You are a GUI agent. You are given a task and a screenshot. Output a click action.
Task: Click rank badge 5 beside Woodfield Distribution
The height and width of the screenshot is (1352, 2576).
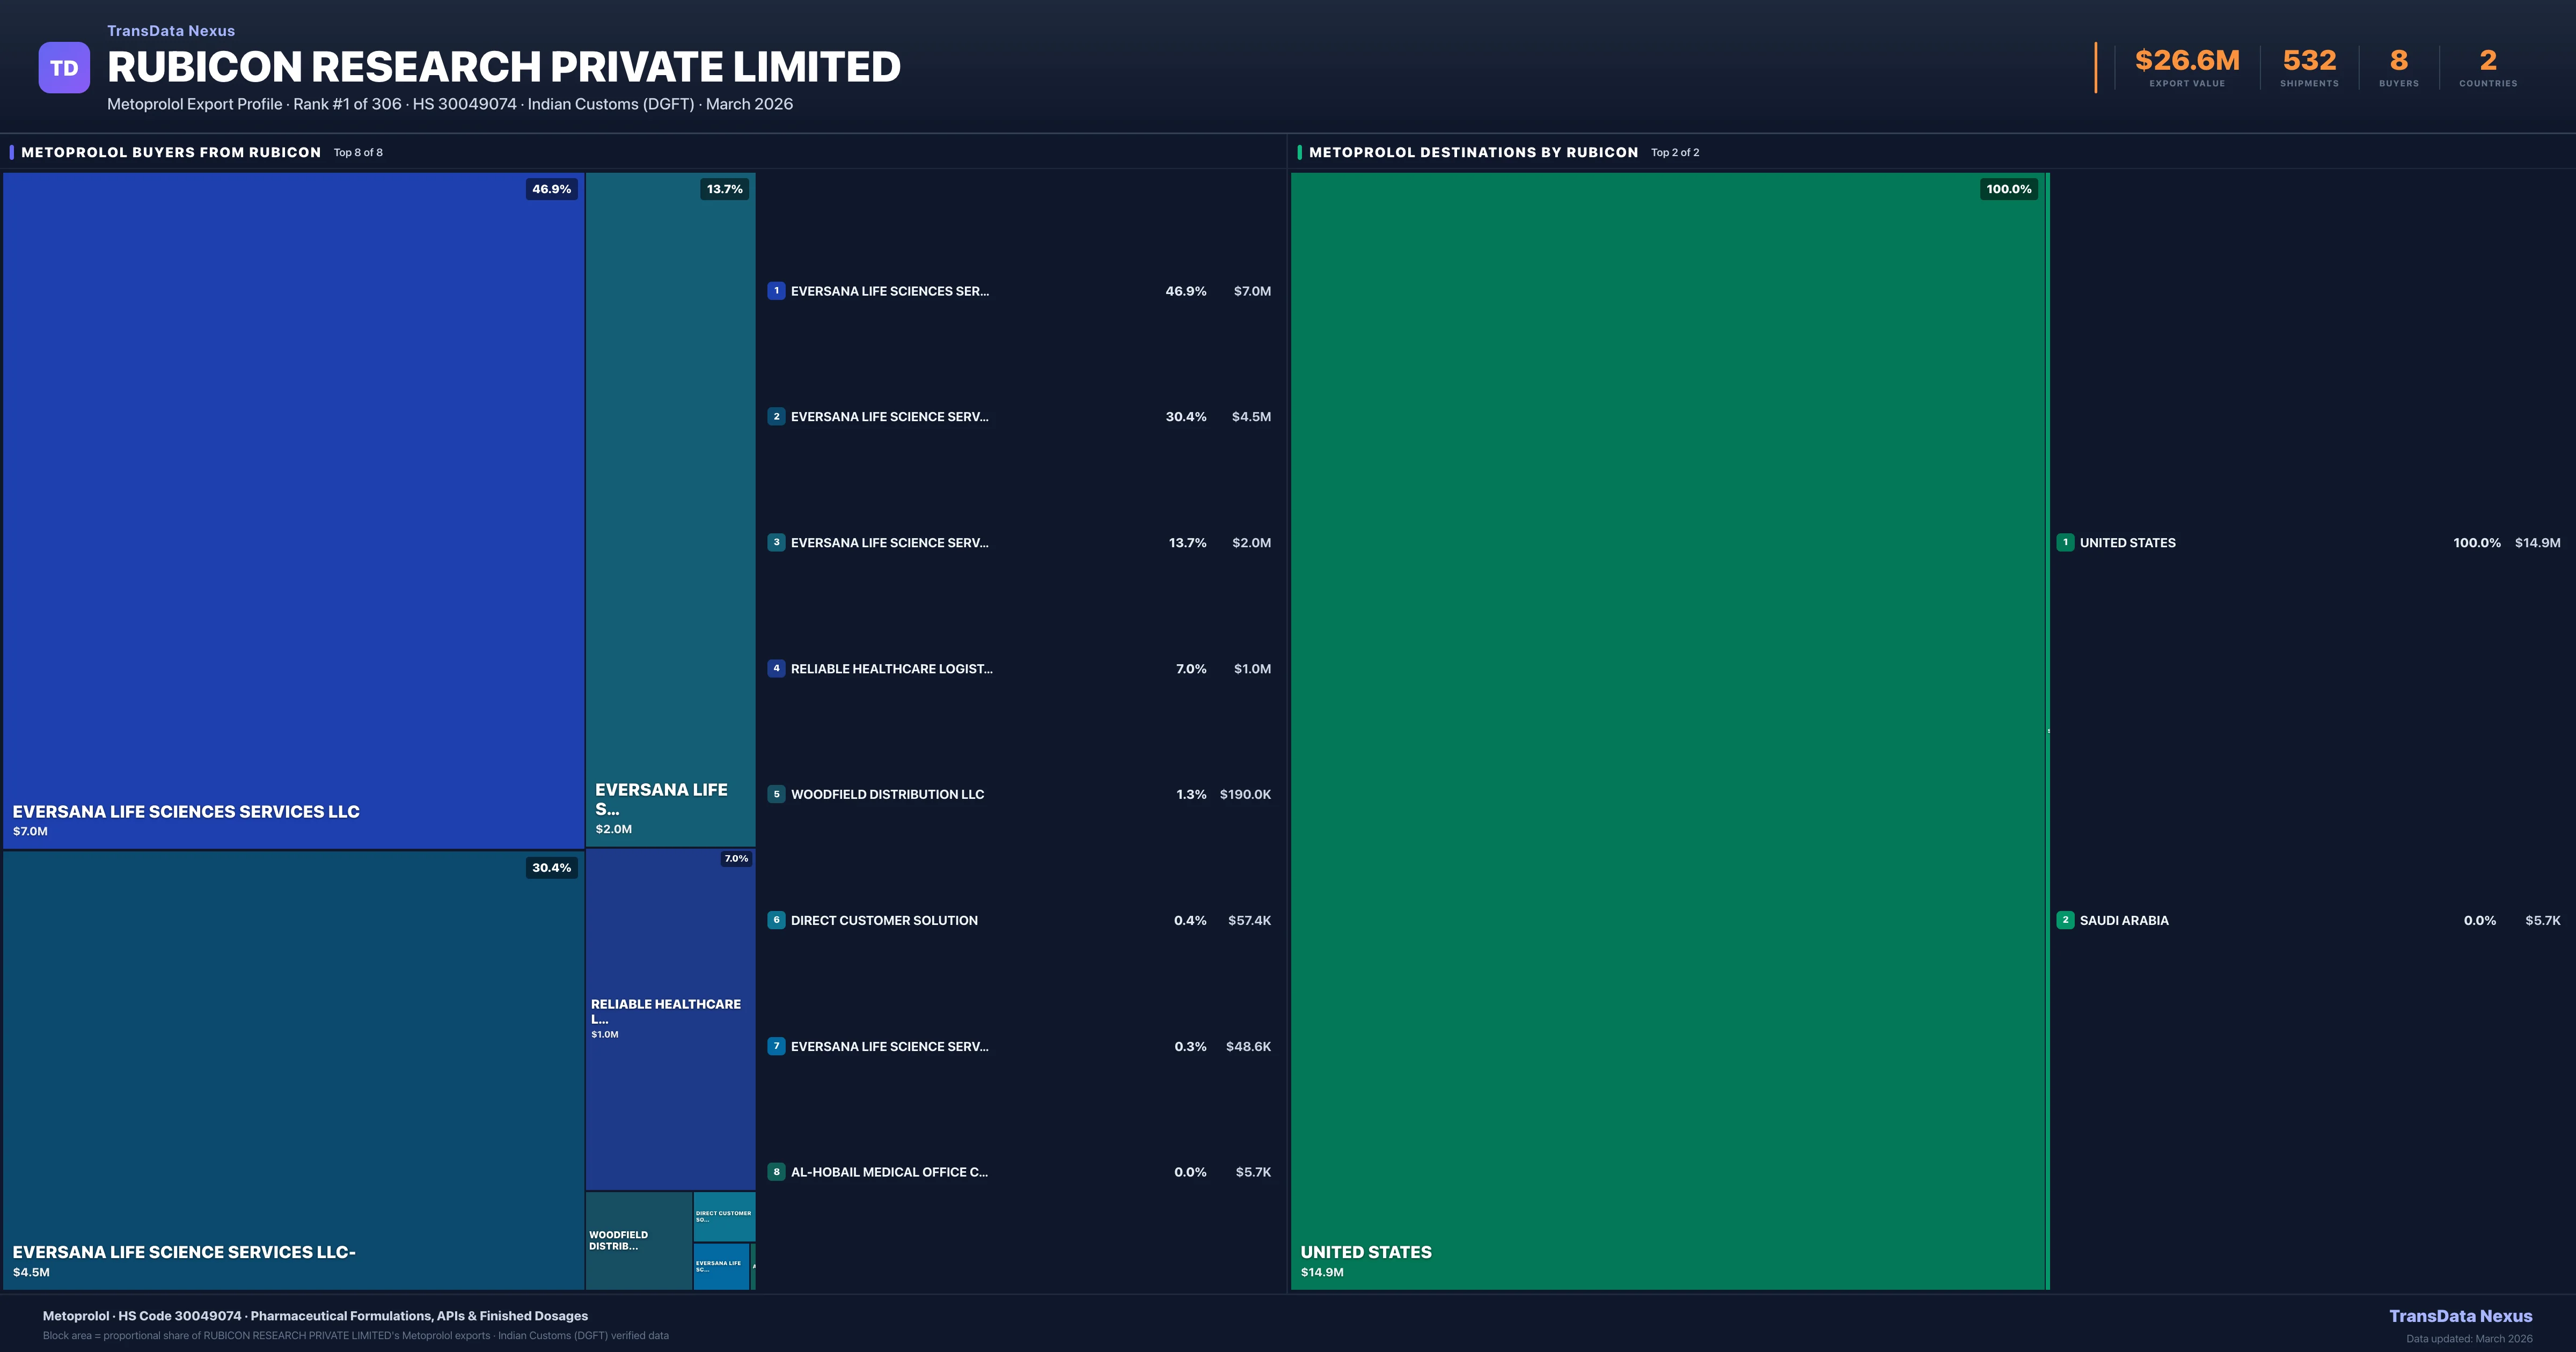pos(776,794)
